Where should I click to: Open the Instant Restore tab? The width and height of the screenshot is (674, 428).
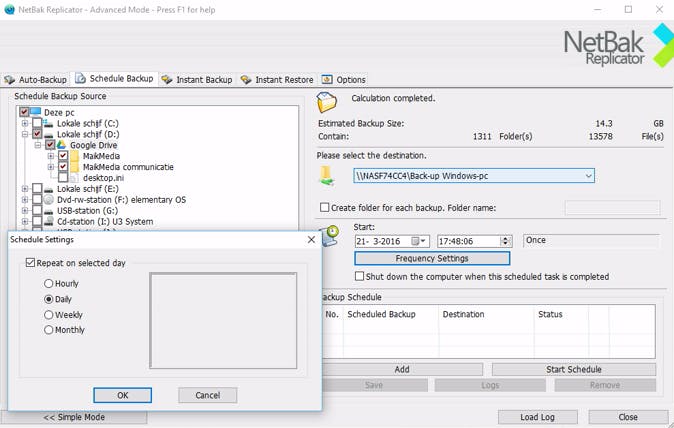(x=277, y=79)
